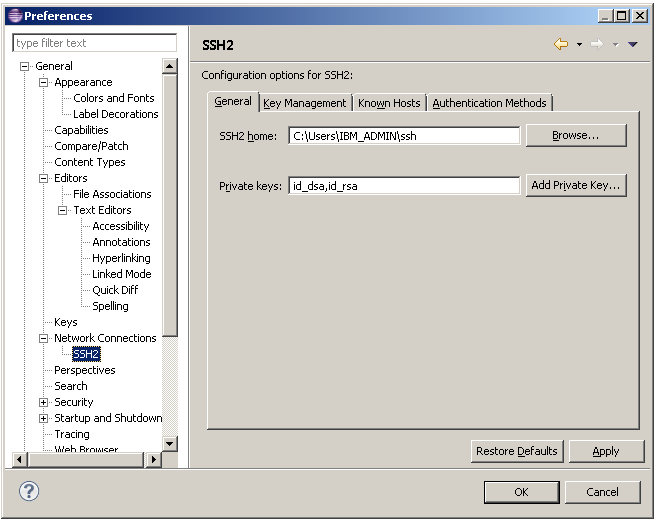Expand the Security tree node
Screen dimensions: 657x522
click(44, 402)
